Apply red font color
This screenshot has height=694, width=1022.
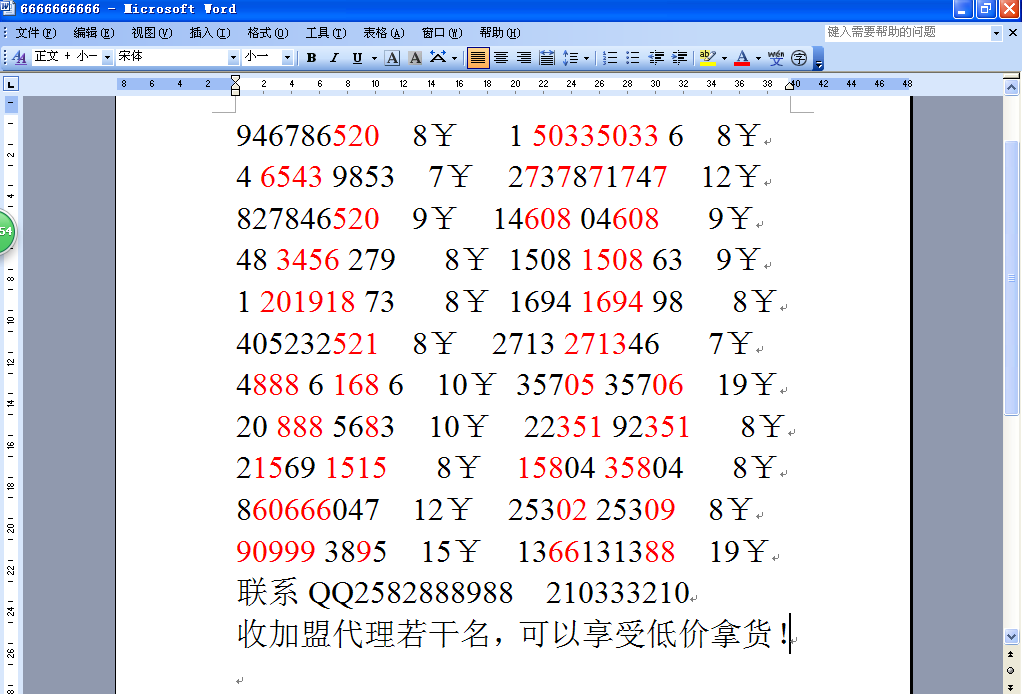742,58
